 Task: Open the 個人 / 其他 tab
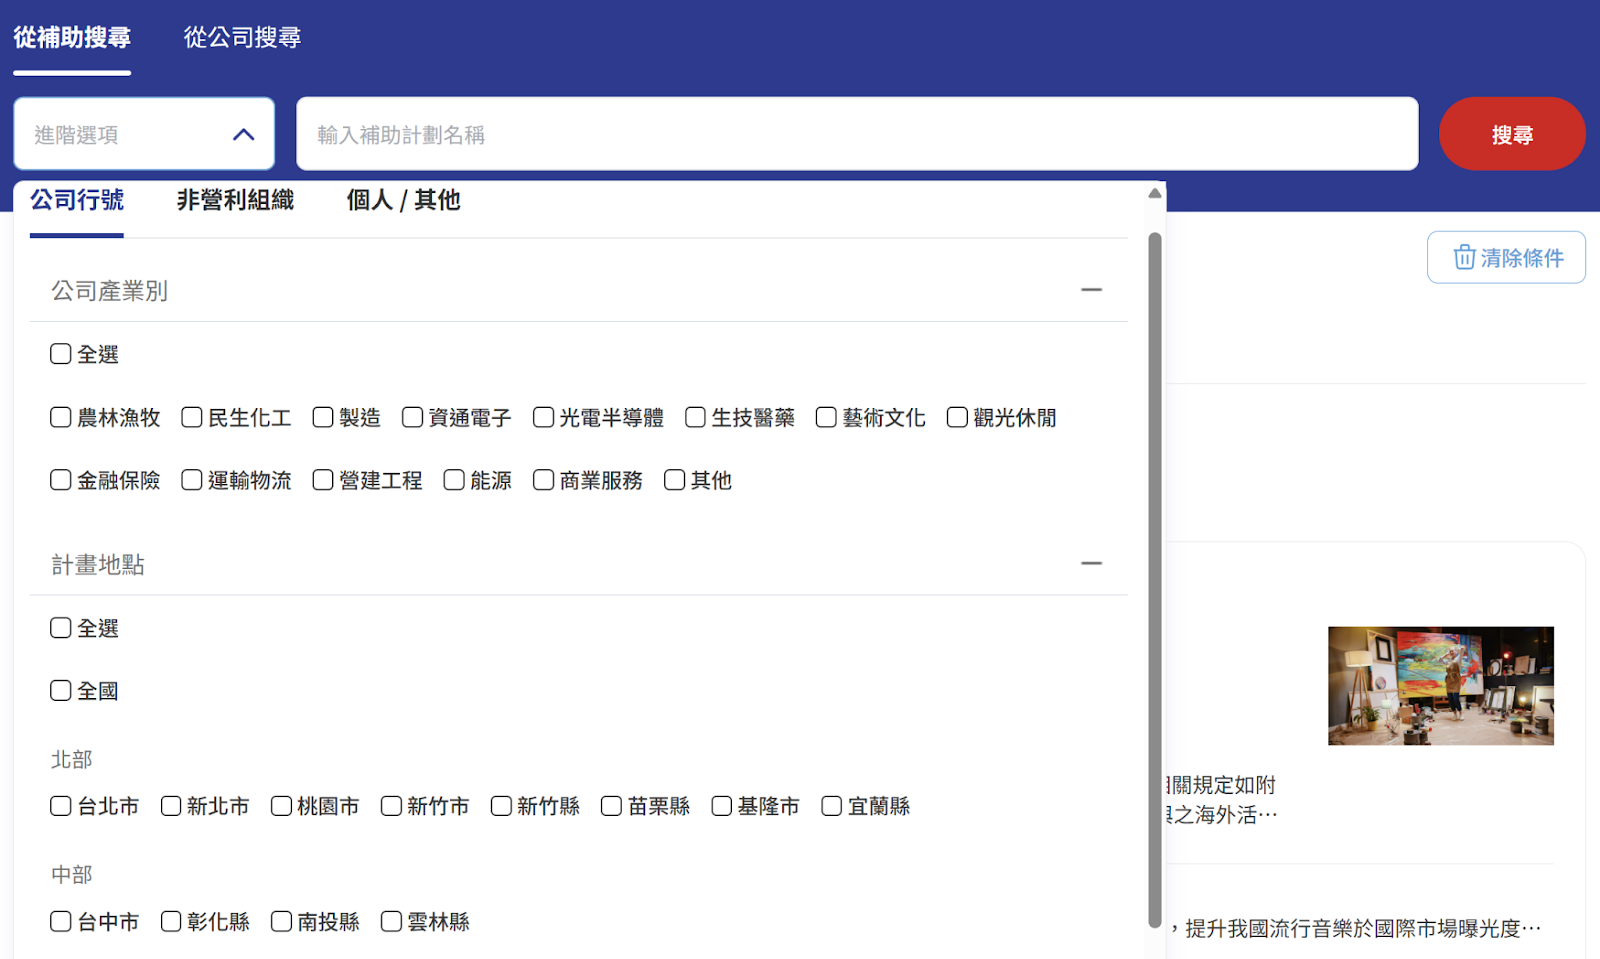(x=403, y=200)
